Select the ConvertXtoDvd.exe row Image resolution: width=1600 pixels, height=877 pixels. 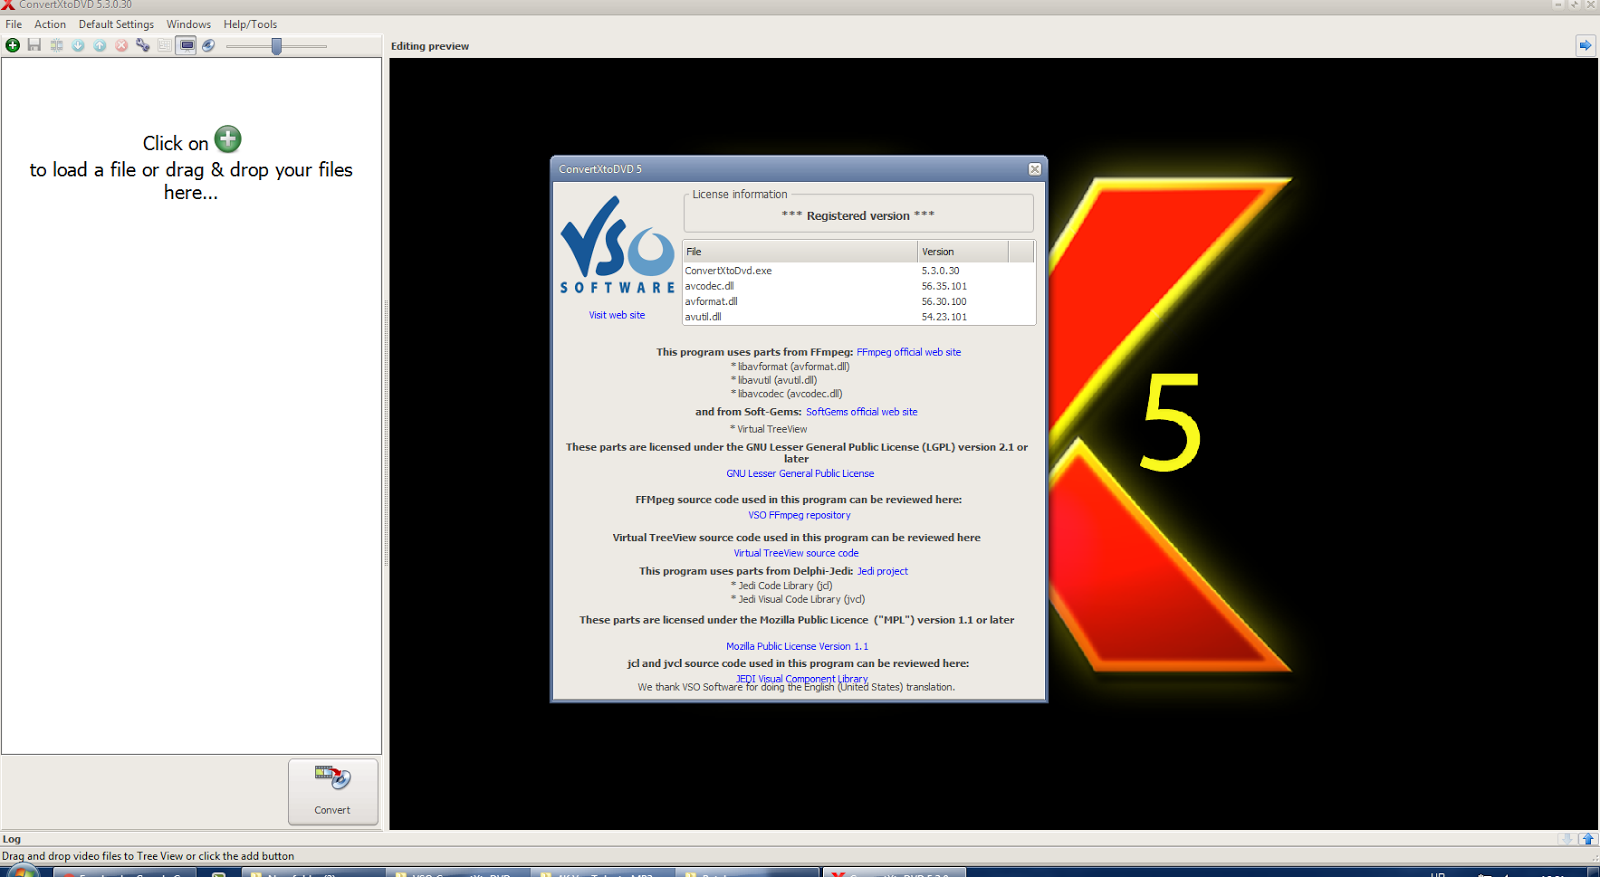click(859, 271)
